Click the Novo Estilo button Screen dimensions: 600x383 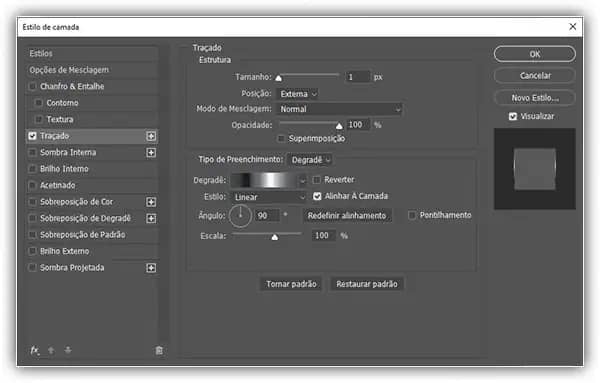535,98
